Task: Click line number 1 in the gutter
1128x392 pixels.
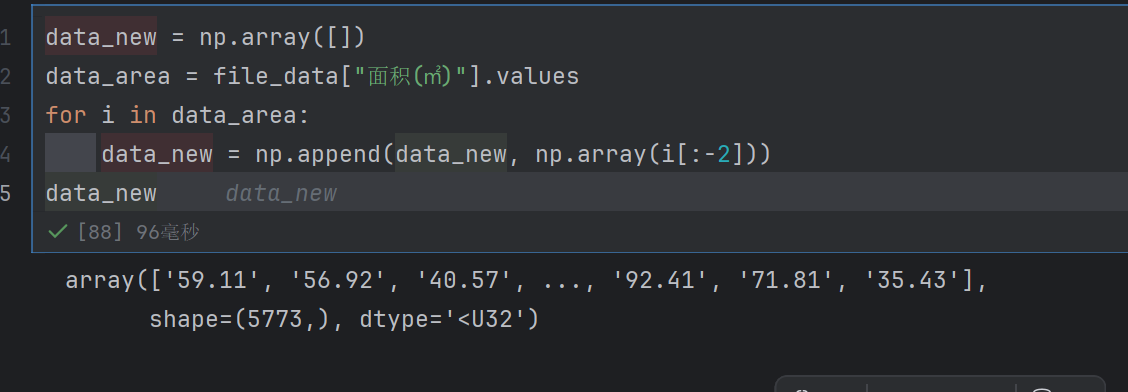Action: click(x=6, y=37)
